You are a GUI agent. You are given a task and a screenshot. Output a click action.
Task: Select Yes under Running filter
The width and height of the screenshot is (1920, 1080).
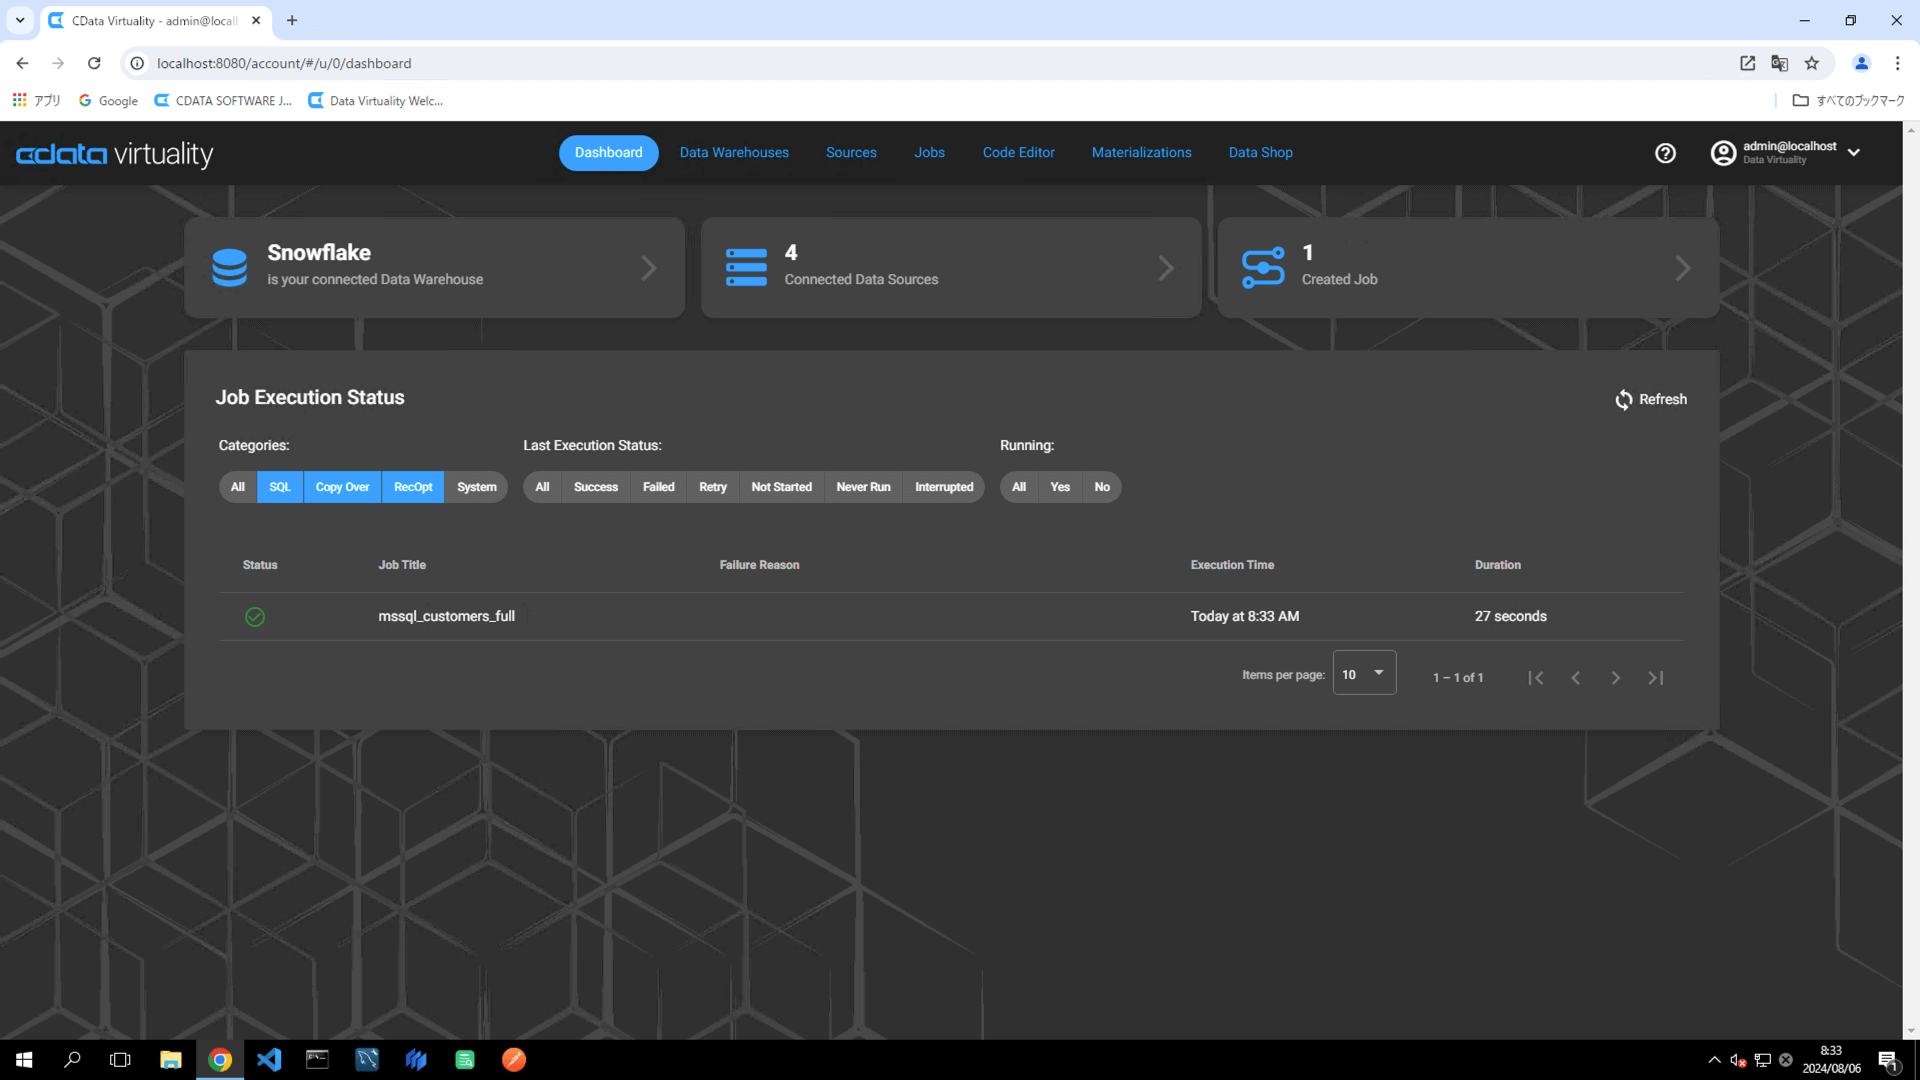point(1060,487)
